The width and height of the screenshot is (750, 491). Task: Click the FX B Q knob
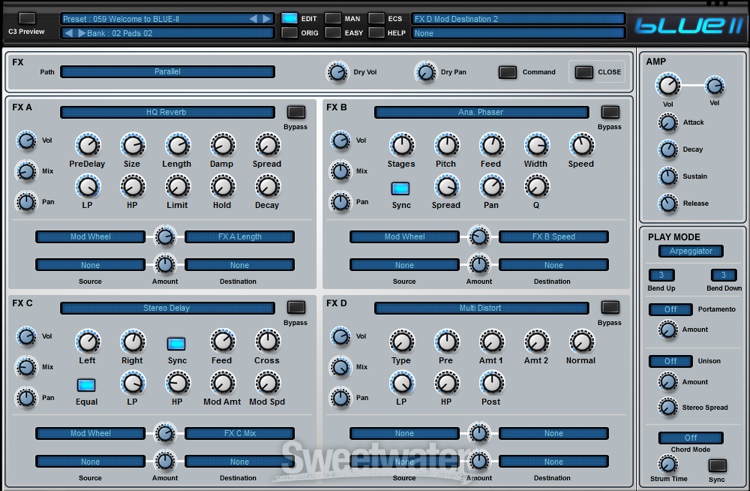pyautogui.click(x=537, y=186)
